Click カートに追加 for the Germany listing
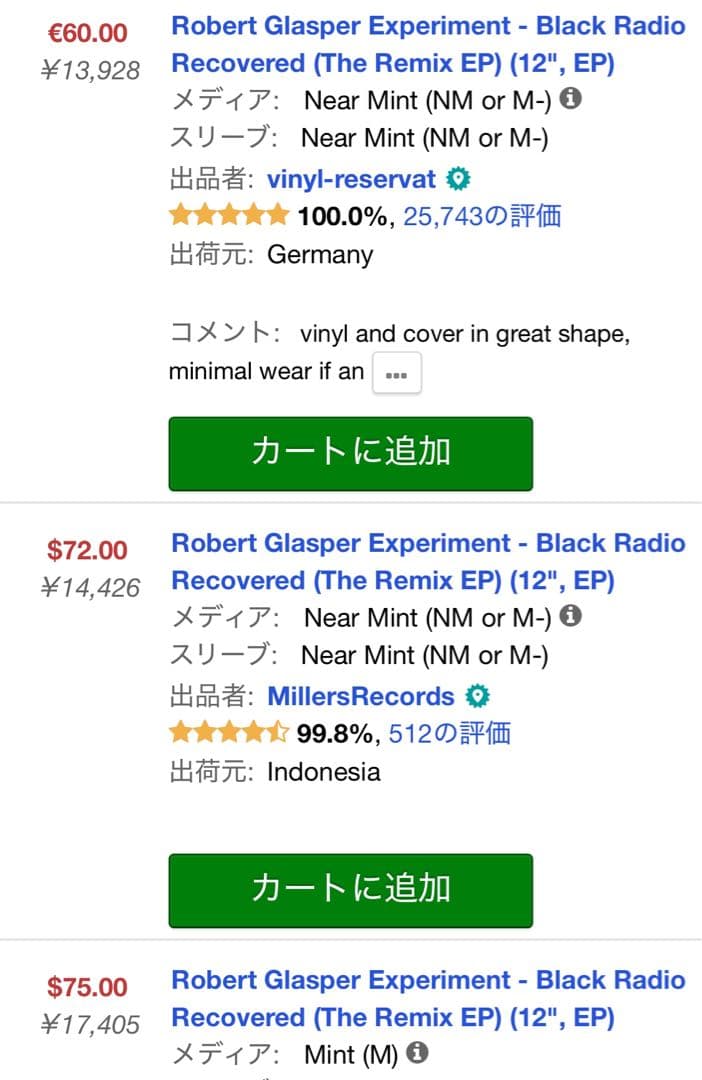 click(x=351, y=454)
